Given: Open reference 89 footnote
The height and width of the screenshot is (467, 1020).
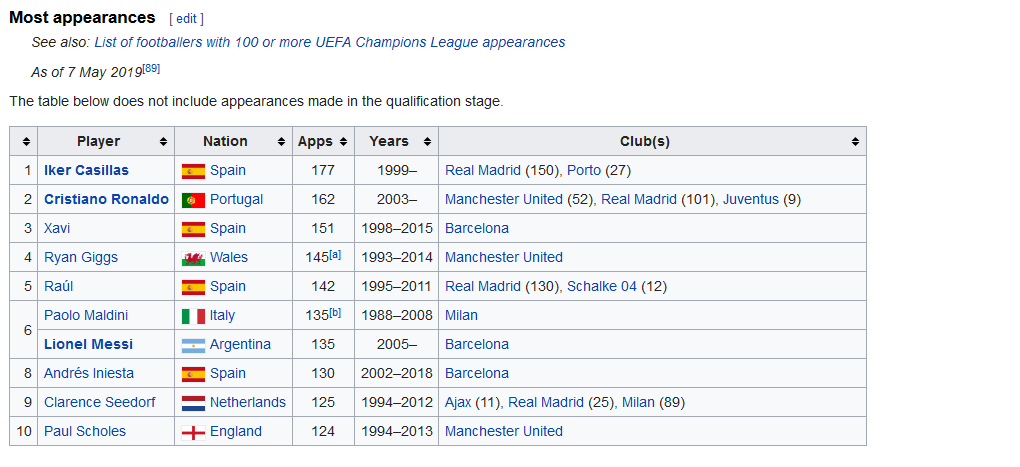Looking at the screenshot, I should tap(151, 68).
